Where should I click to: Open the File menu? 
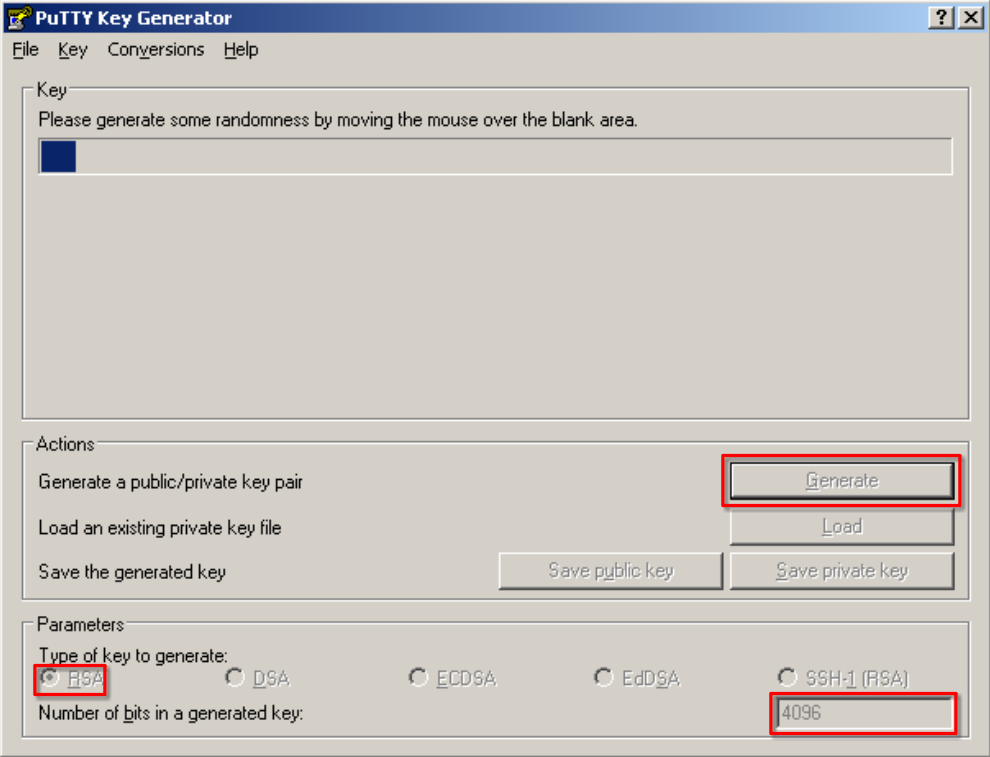click(25, 49)
